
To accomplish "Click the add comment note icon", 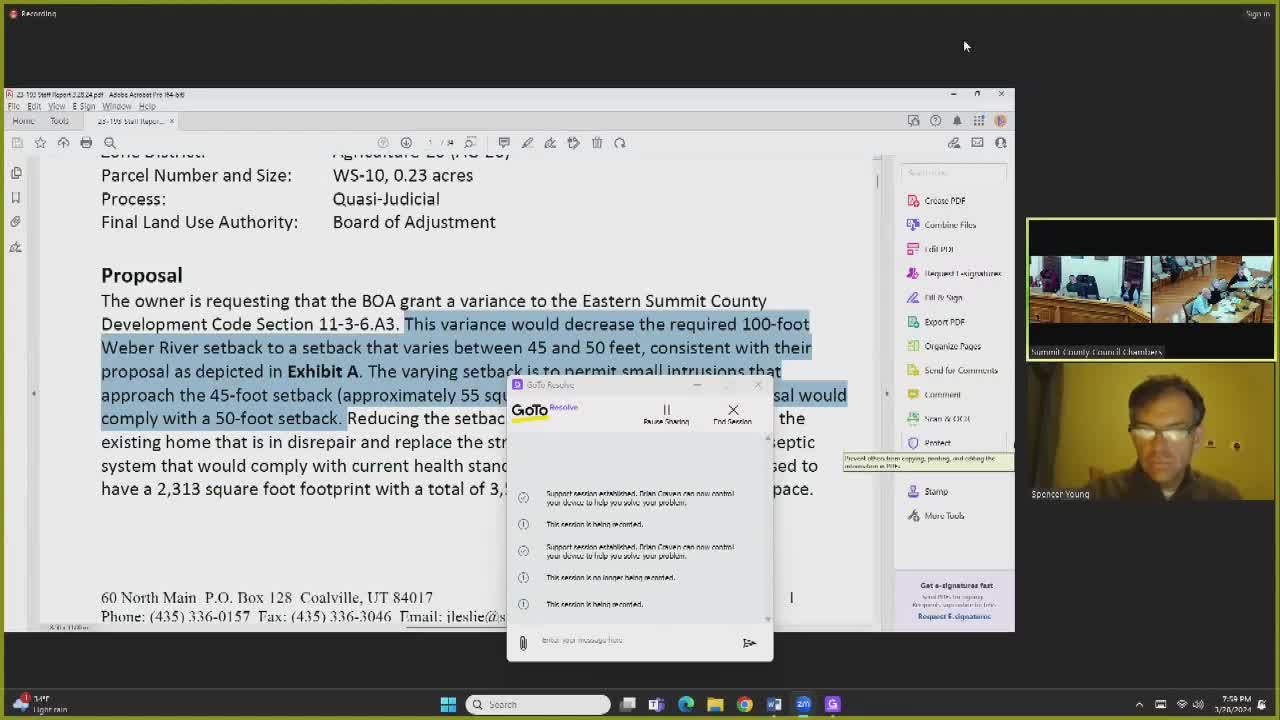I will [504, 143].
